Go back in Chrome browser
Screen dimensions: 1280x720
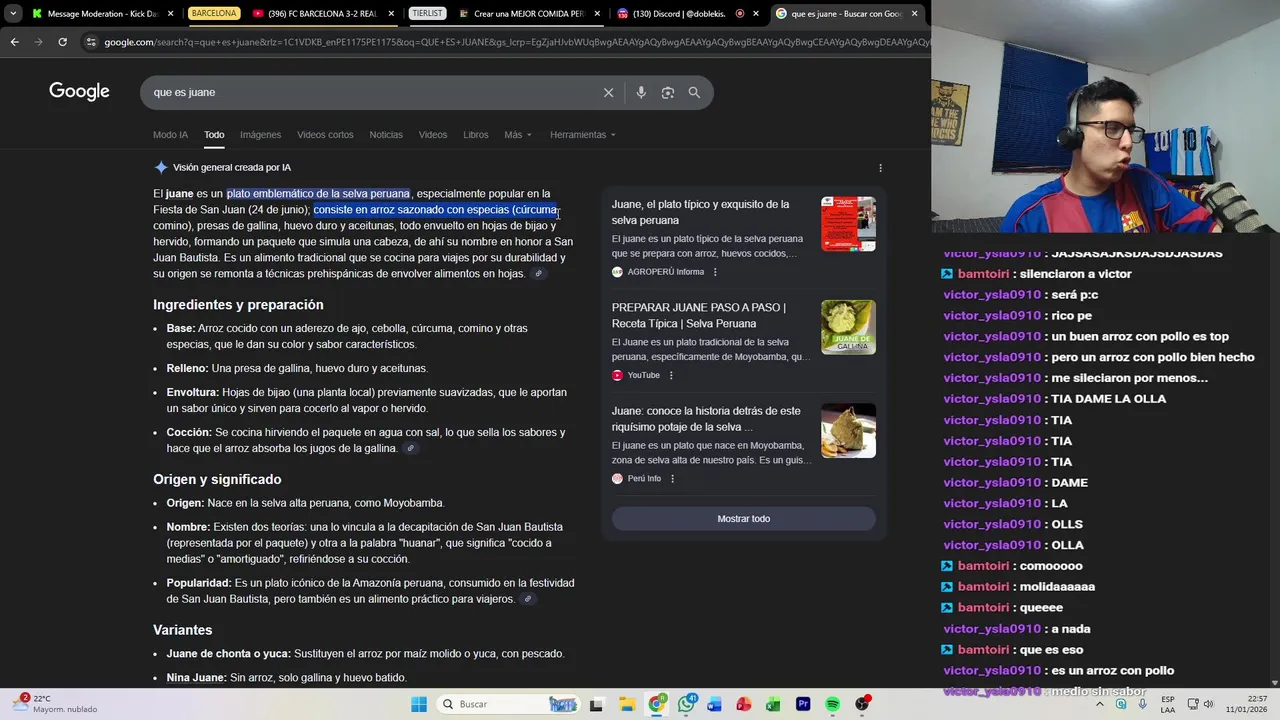(x=14, y=42)
